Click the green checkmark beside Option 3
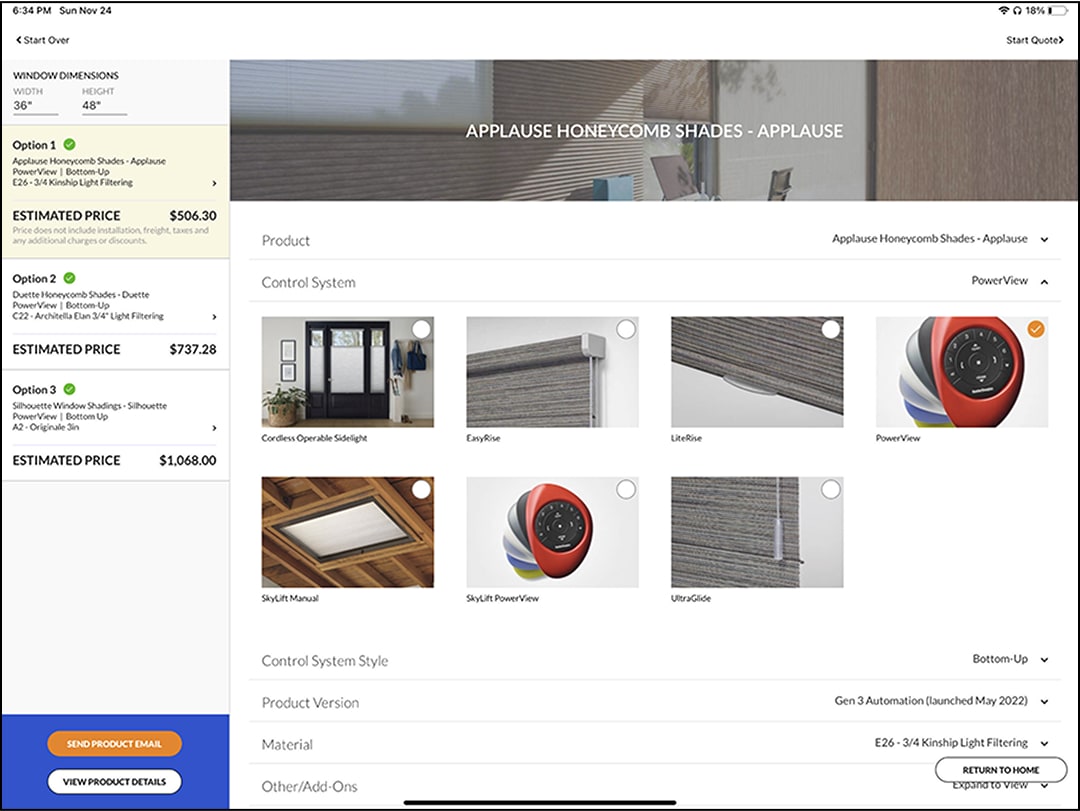The height and width of the screenshot is (811, 1080). 70,389
